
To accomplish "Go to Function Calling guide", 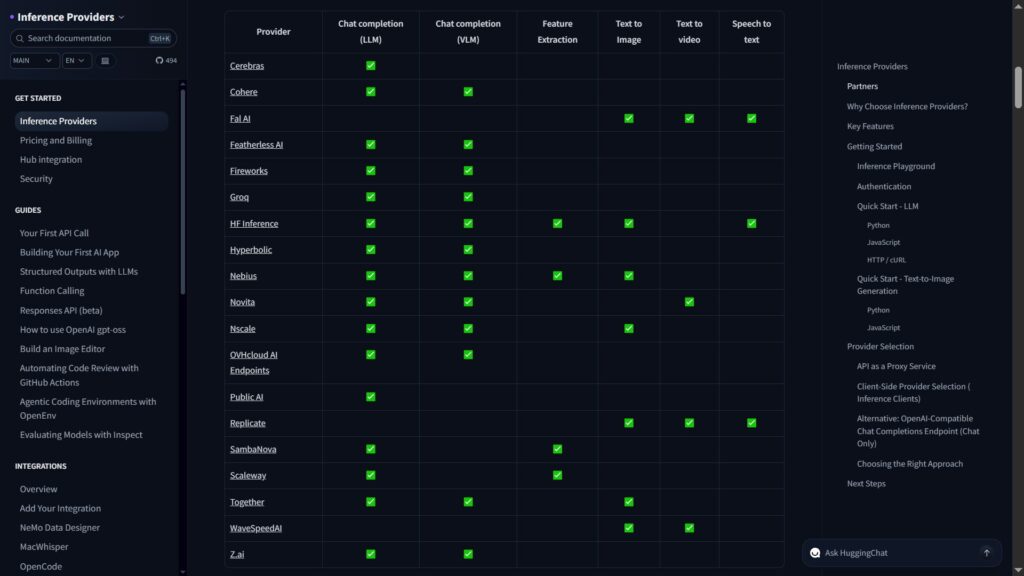I will (52, 291).
